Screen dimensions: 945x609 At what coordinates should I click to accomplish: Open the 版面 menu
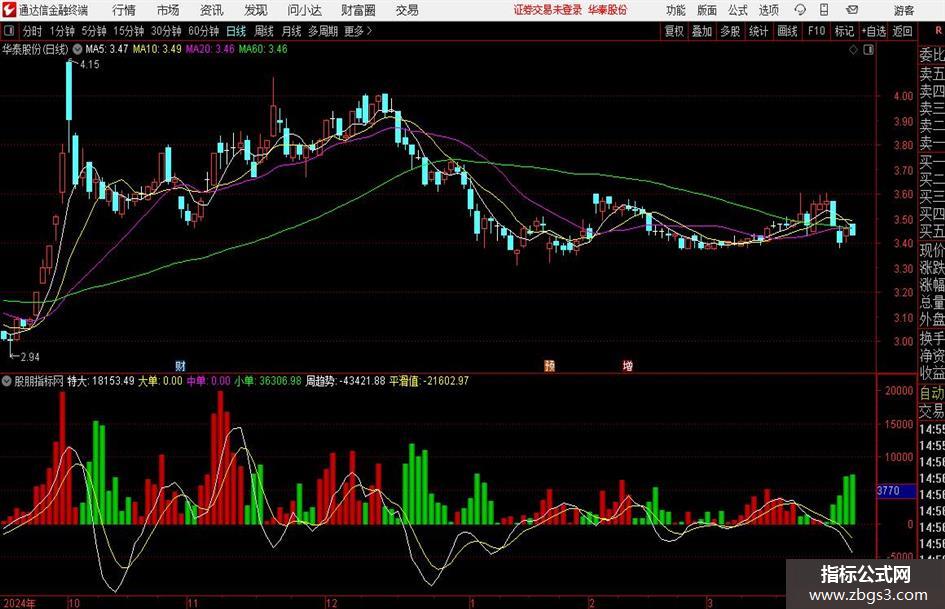tap(706, 10)
